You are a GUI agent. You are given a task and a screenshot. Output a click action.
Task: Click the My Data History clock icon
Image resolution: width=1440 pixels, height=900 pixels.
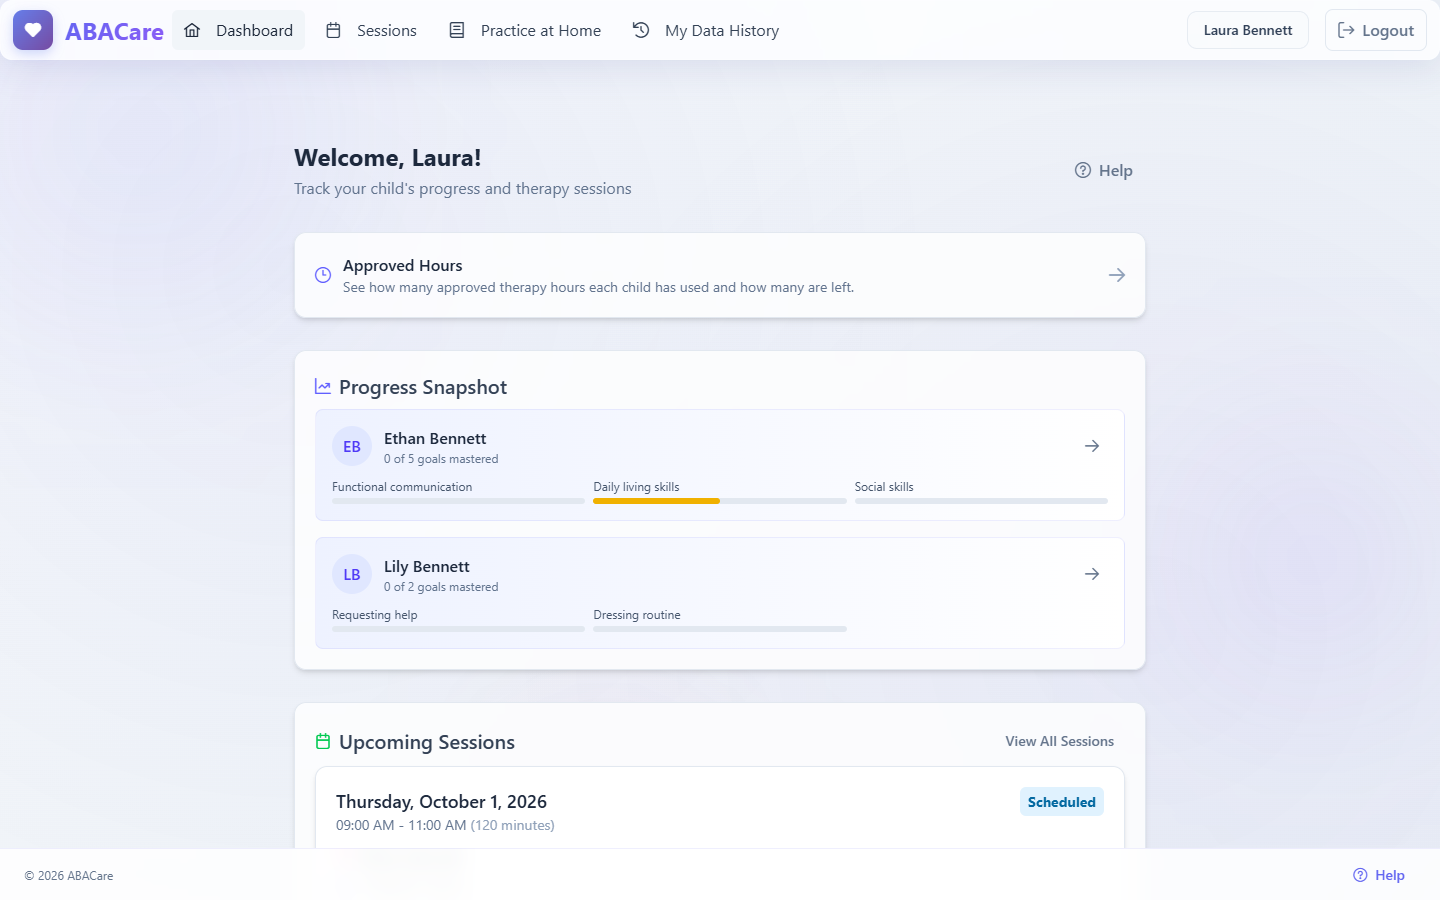coord(641,30)
